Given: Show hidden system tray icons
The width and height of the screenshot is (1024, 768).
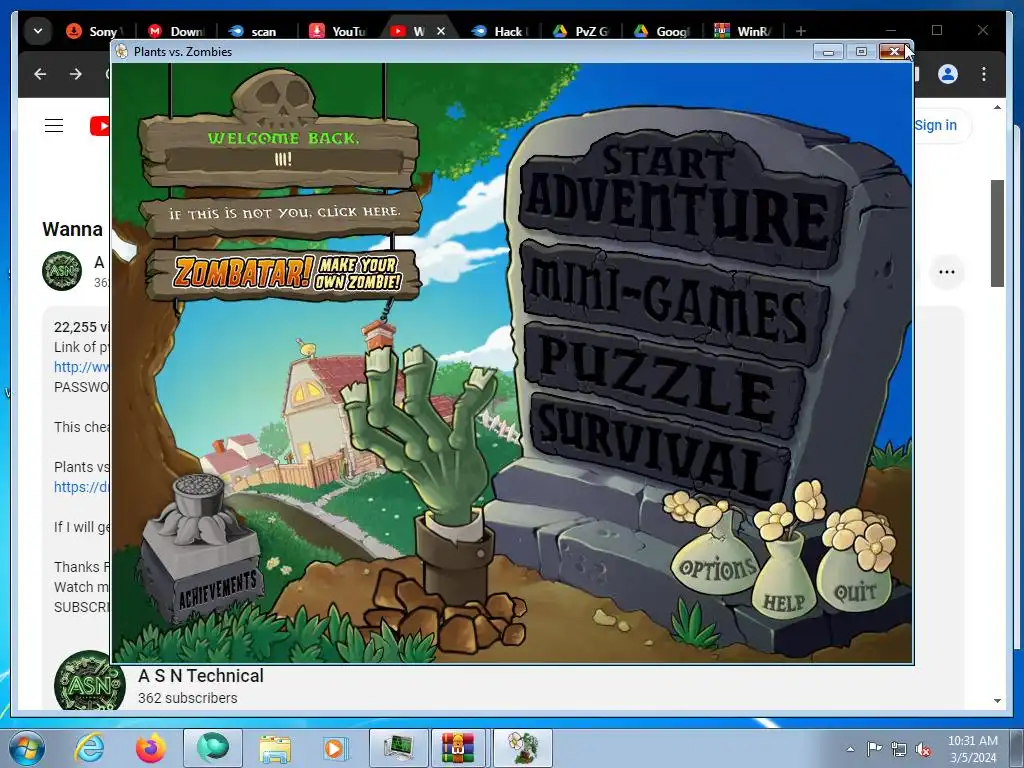Looking at the screenshot, I should [850, 749].
